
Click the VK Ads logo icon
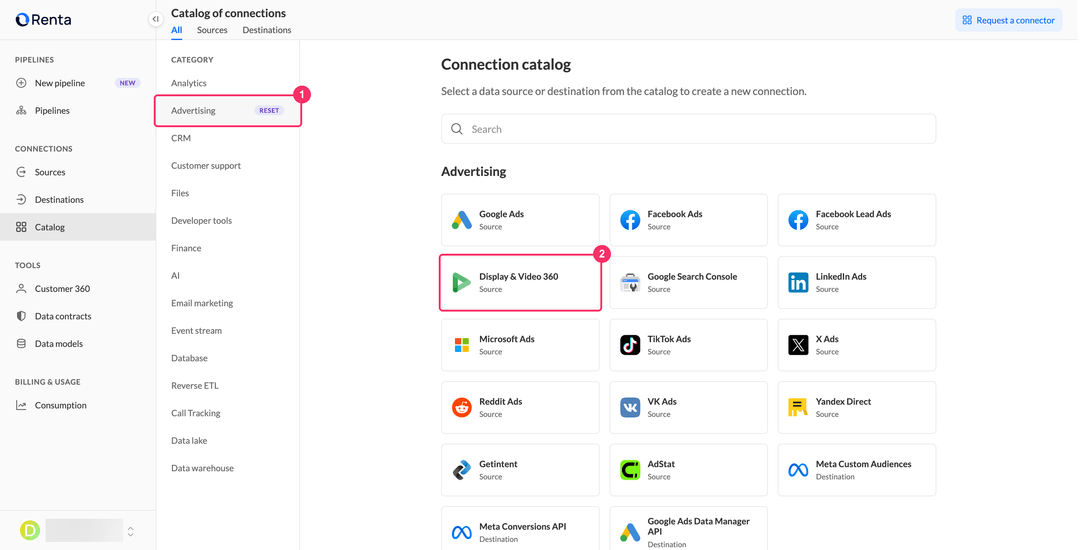pyautogui.click(x=630, y=408)
